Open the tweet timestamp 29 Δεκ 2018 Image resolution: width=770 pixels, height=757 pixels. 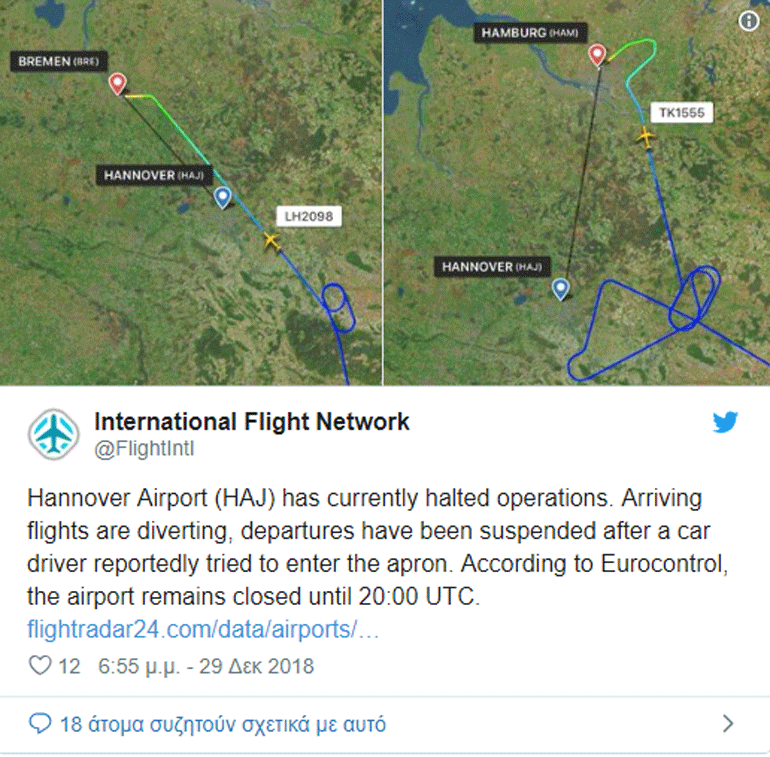tap(206, 666)
